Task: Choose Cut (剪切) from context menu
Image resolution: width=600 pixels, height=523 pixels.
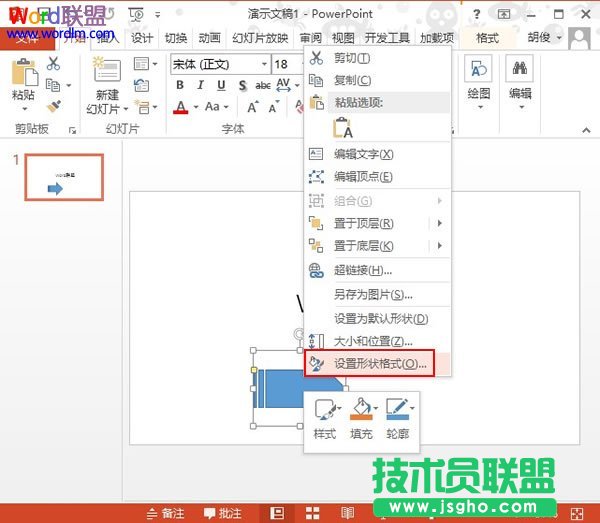Action: point(377,58)
